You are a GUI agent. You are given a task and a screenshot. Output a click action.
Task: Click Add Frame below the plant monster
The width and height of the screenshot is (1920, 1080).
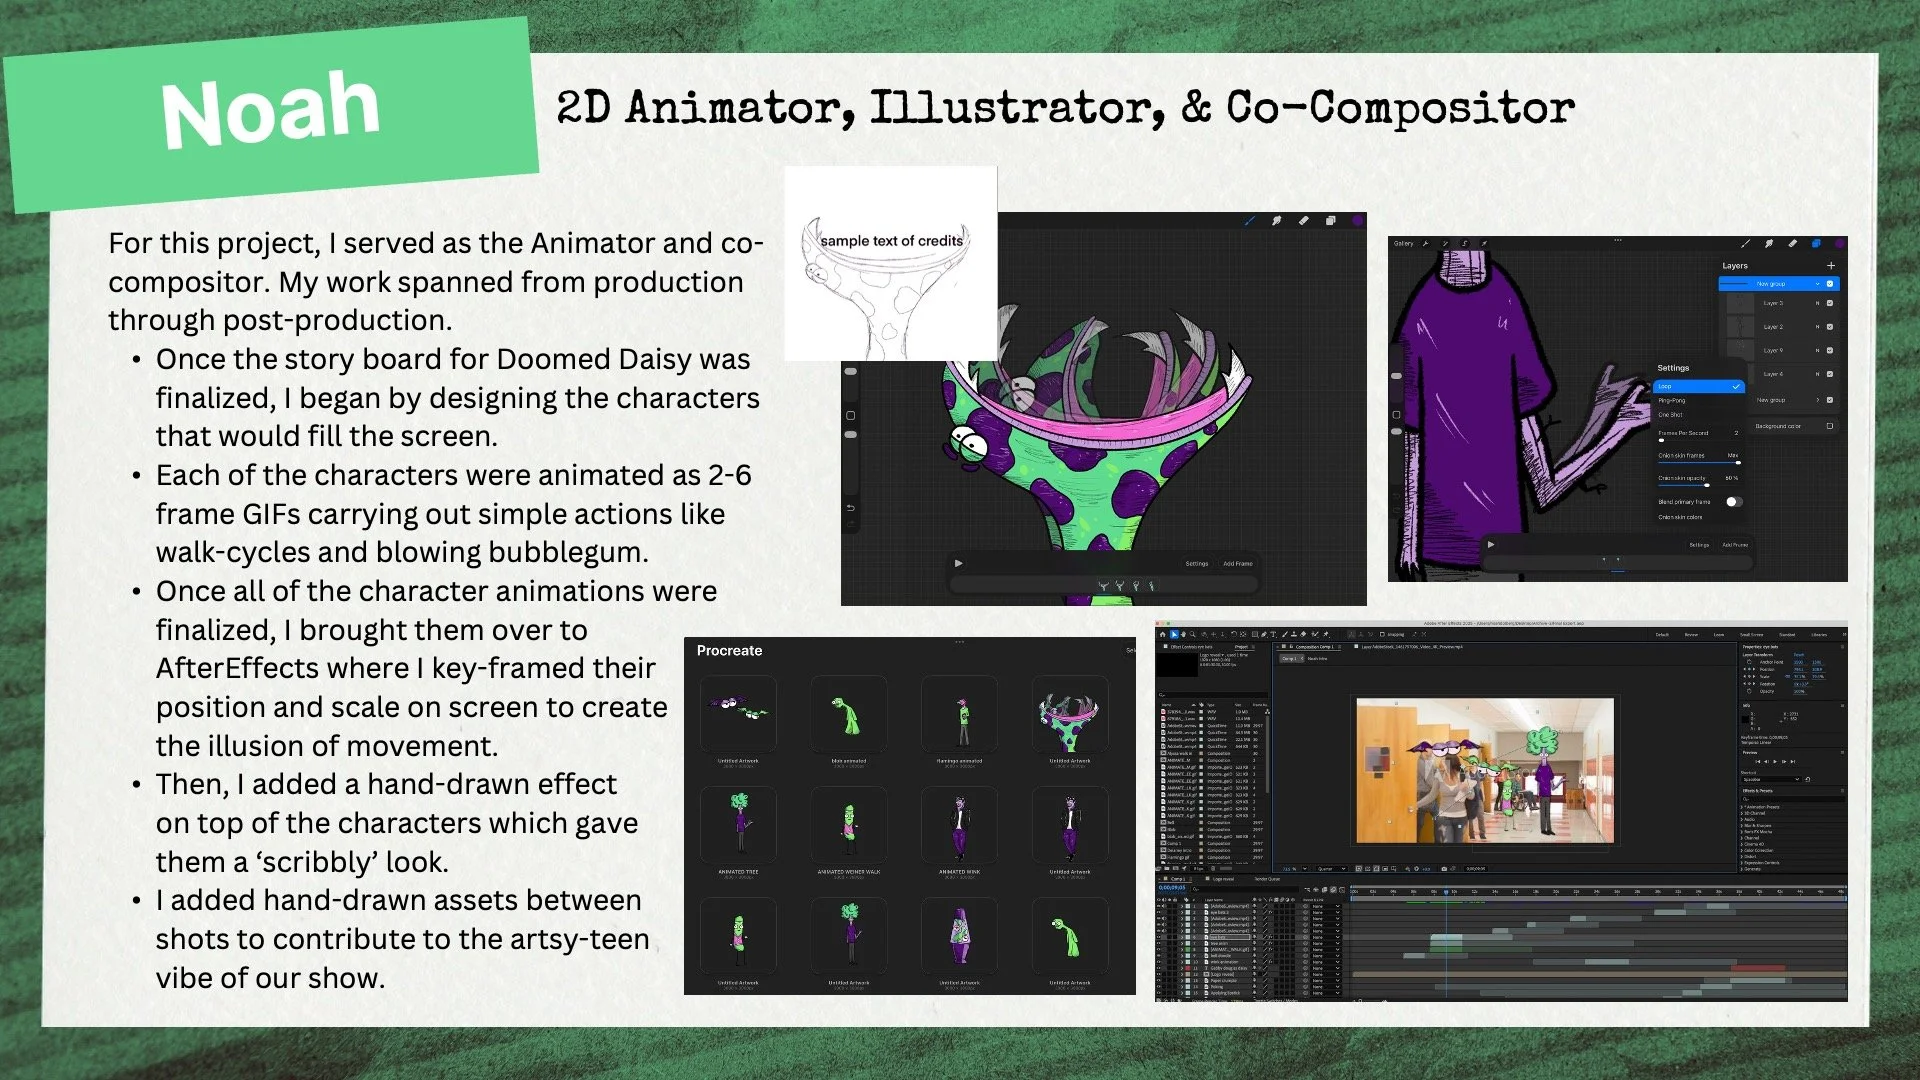1237,564
